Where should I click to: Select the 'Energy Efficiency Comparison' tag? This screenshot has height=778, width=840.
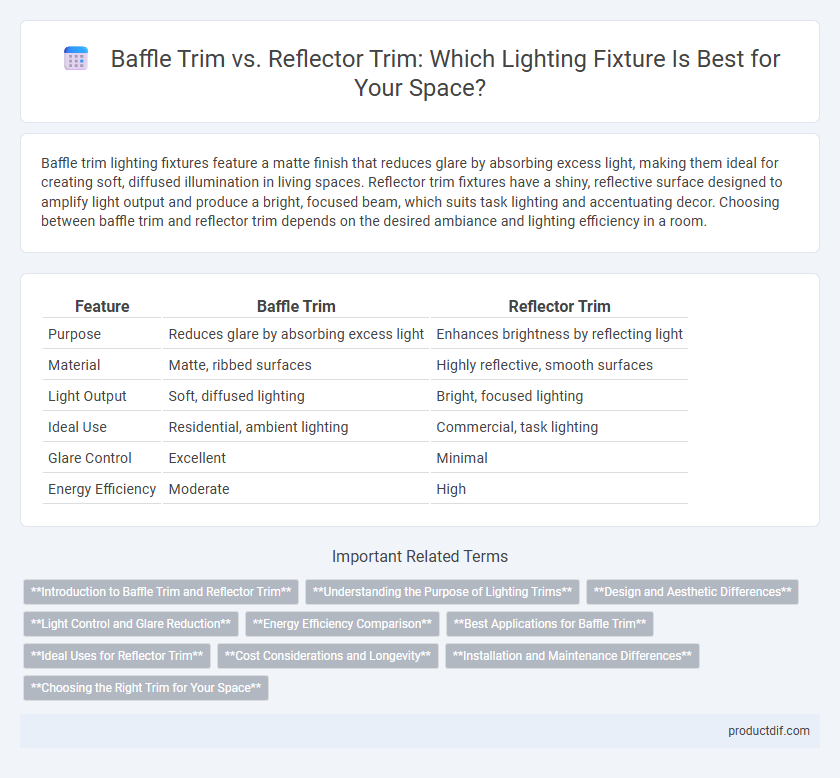[x=342, y=624]
